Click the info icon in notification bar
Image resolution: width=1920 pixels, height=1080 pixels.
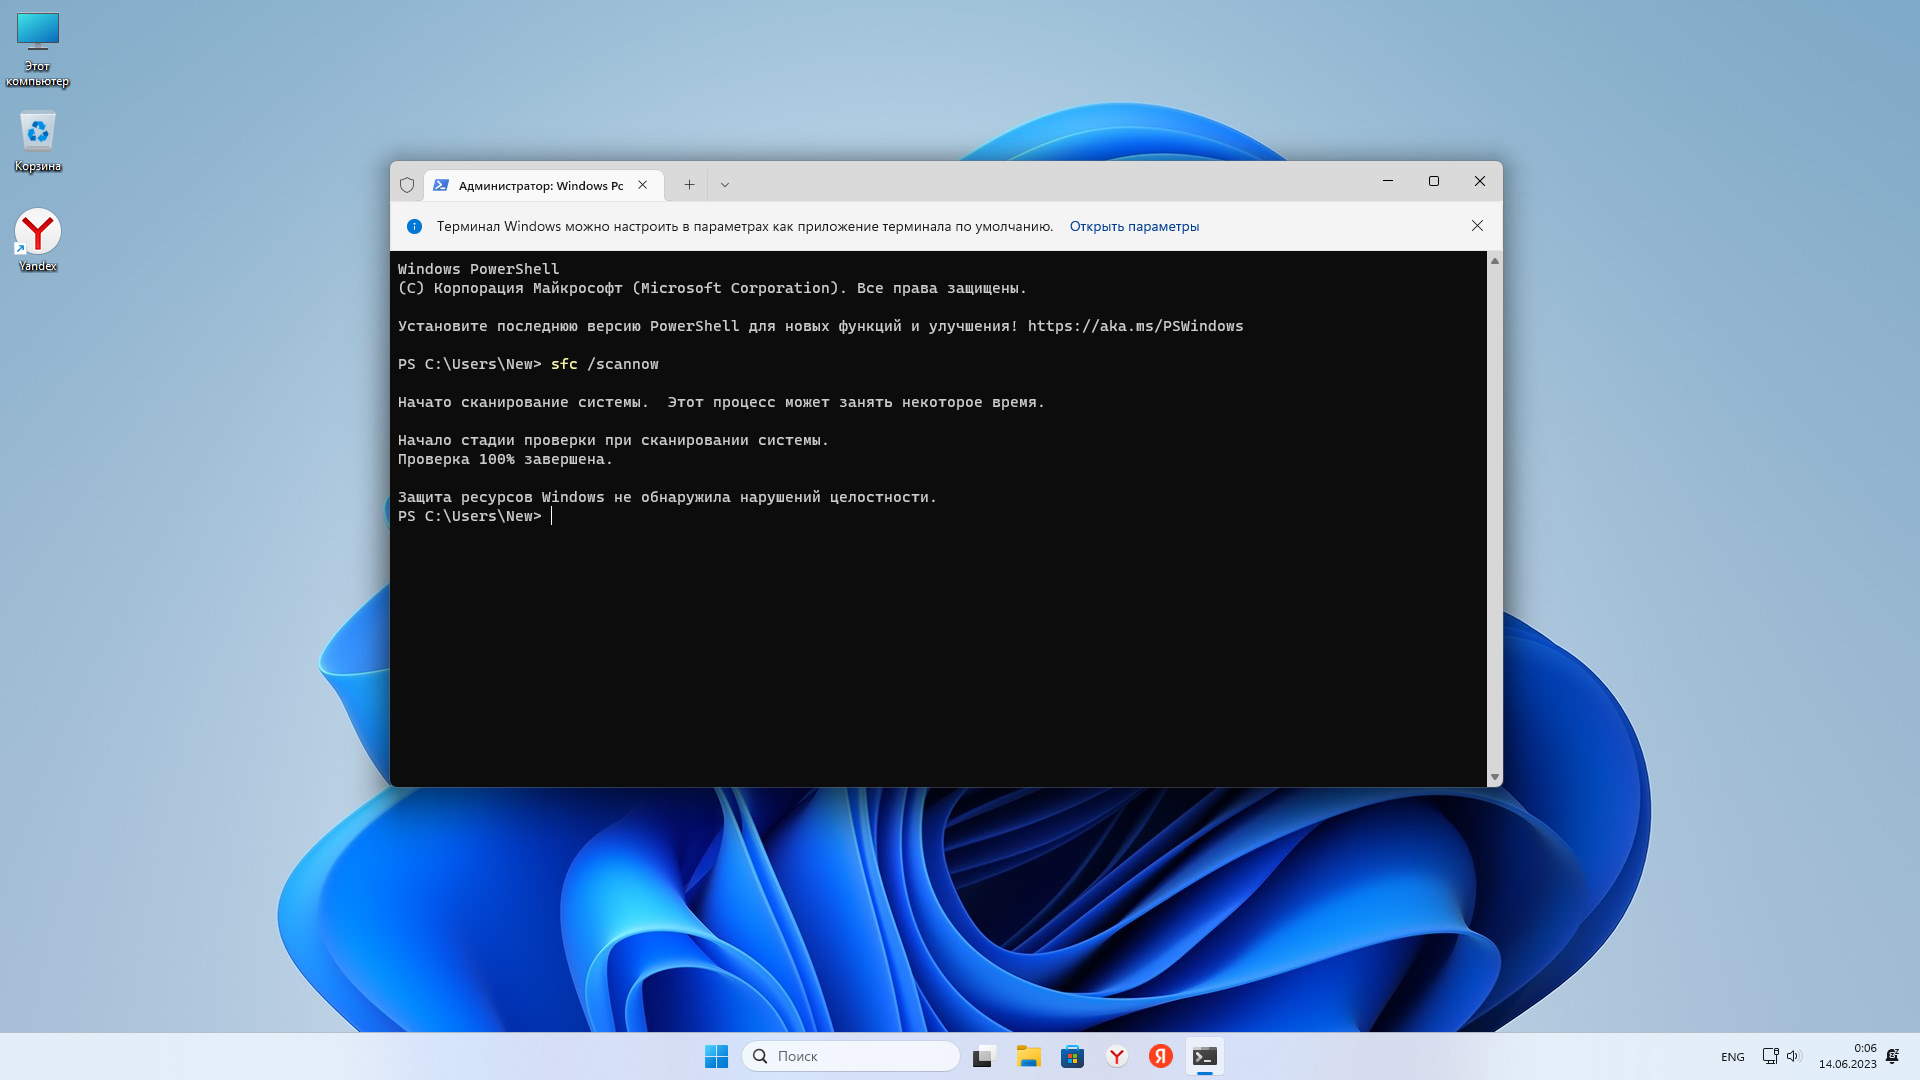click(x=414, y=226)
